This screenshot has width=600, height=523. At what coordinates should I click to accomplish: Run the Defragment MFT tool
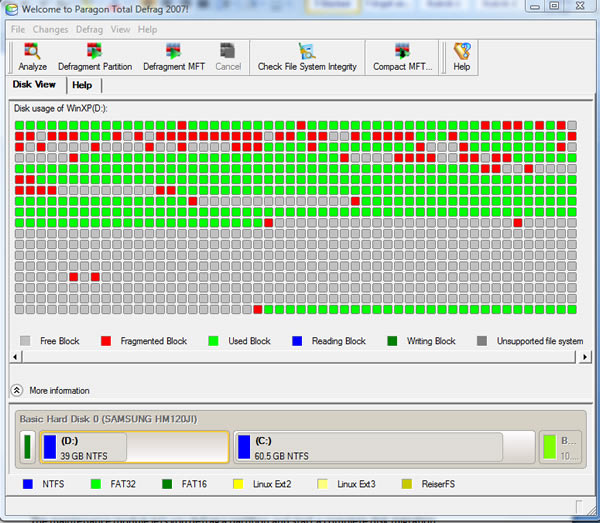pyautogui.click(x=174, y=57)
